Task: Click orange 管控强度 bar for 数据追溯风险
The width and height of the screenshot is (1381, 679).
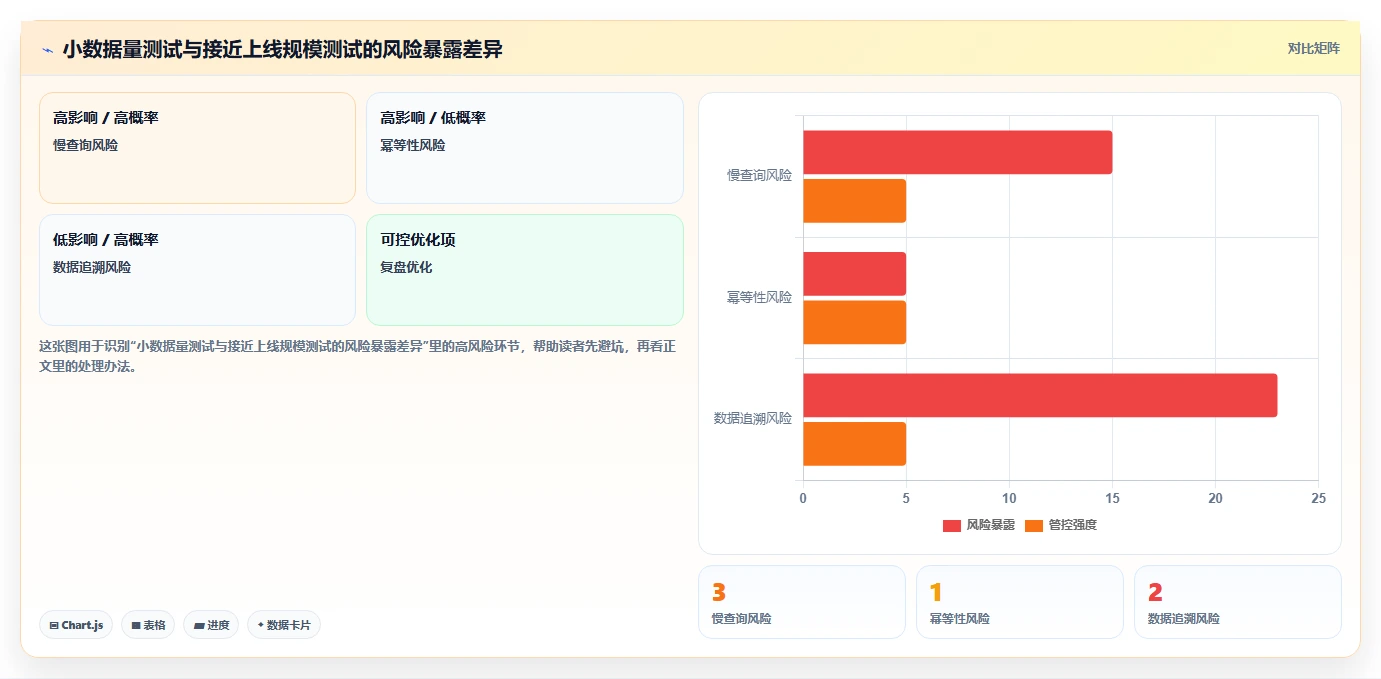Action: tap(854, 444)
